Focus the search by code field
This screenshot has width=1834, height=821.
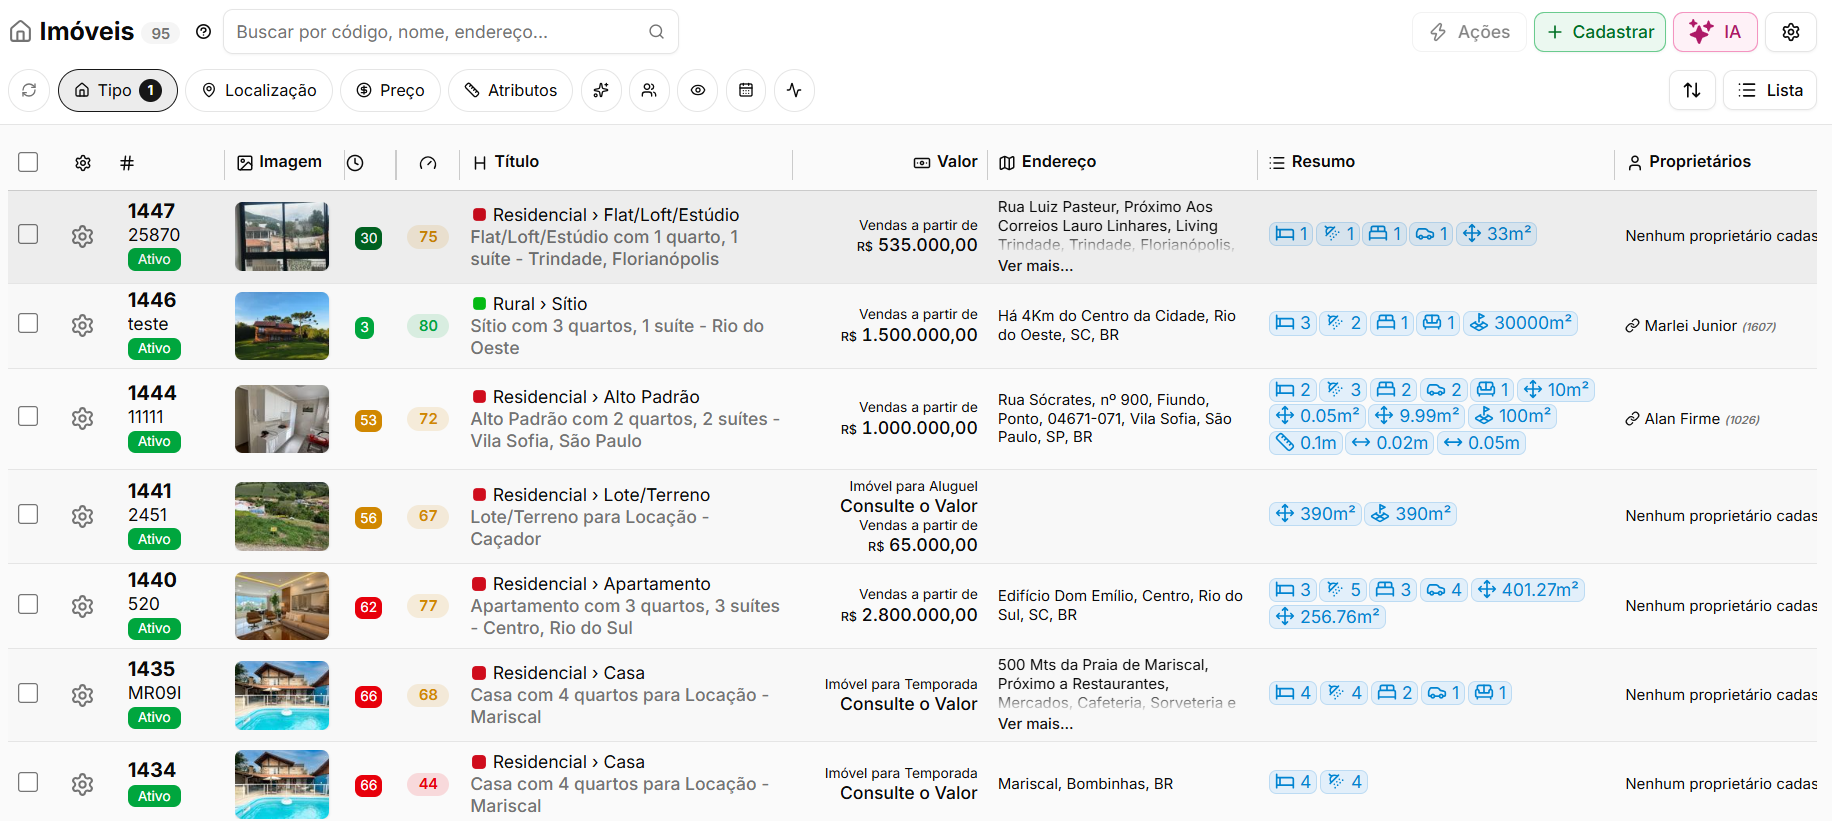451,32
